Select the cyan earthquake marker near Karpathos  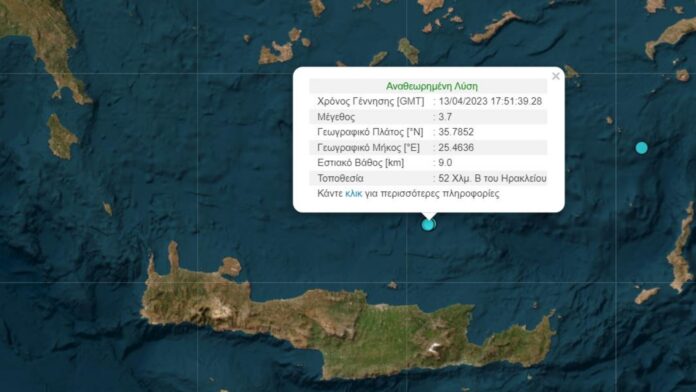[x=641, y=148]
